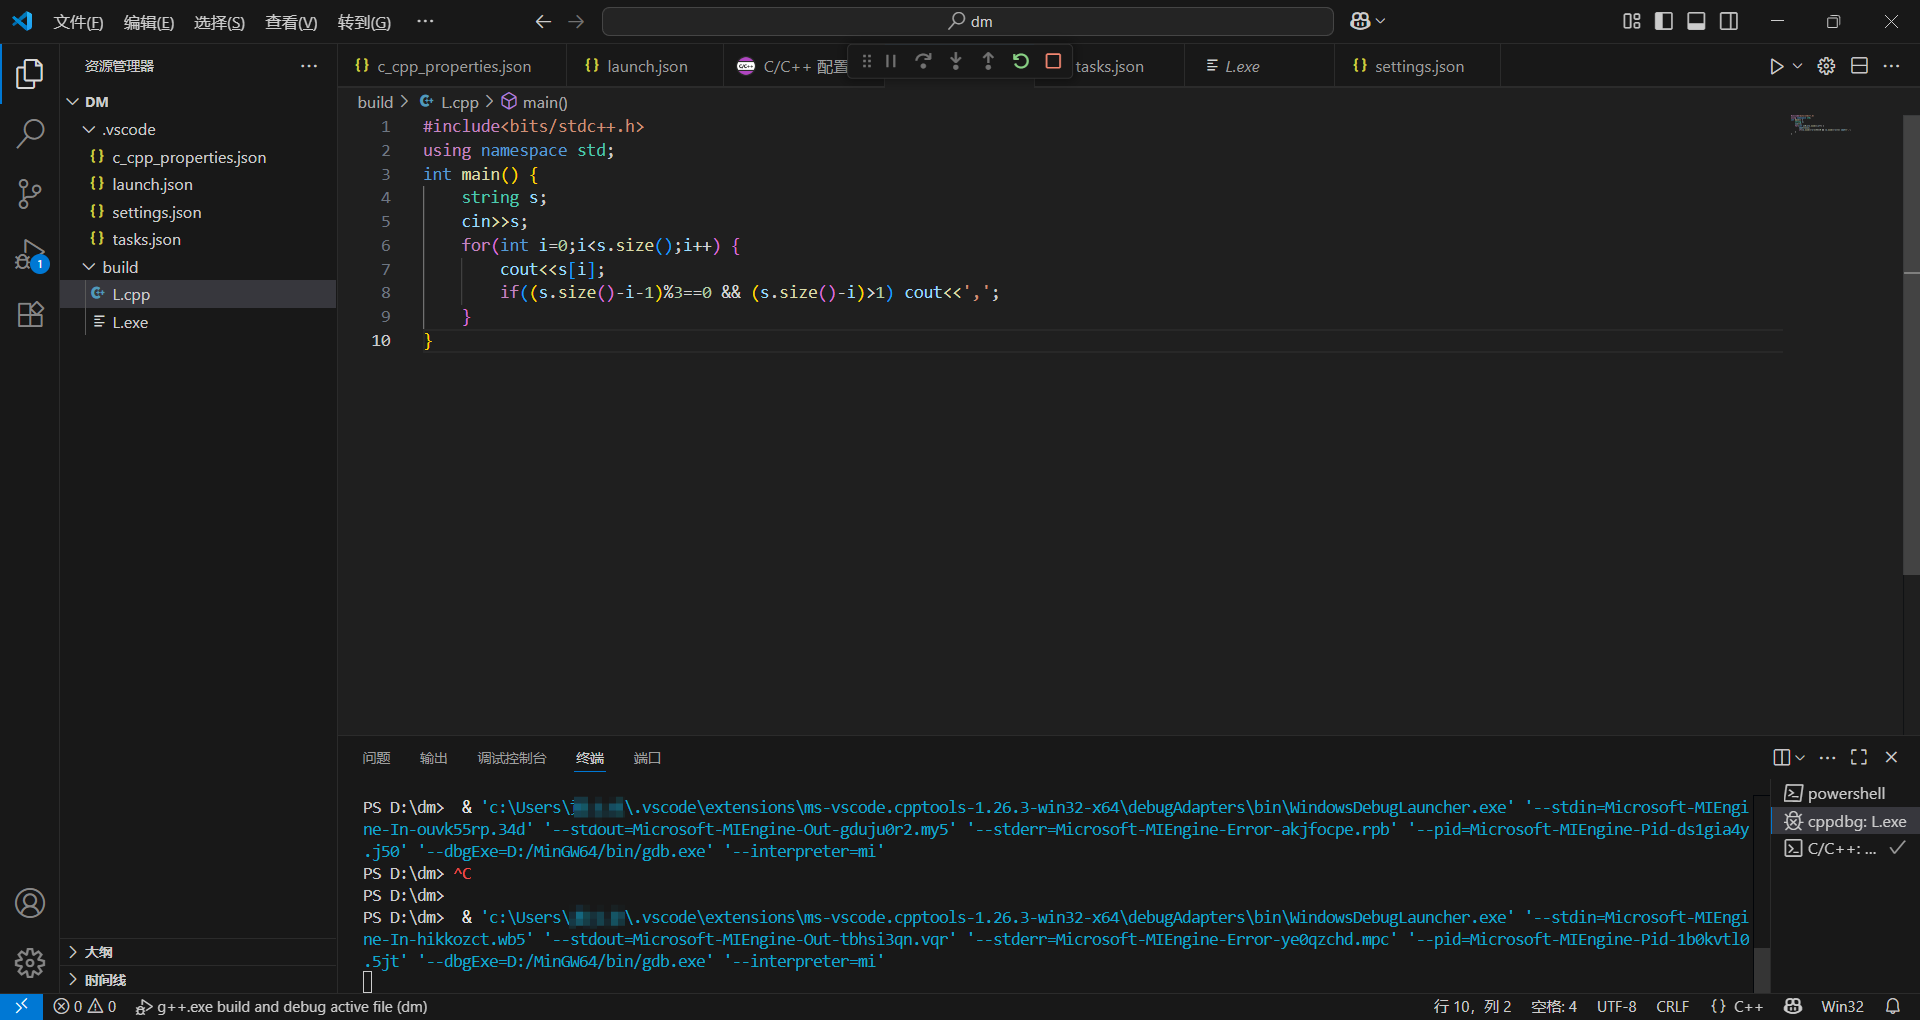This screenshot has width=1920, height=1020.
Task: Switch to 输出 output panel tab
Action: point(433,758)
